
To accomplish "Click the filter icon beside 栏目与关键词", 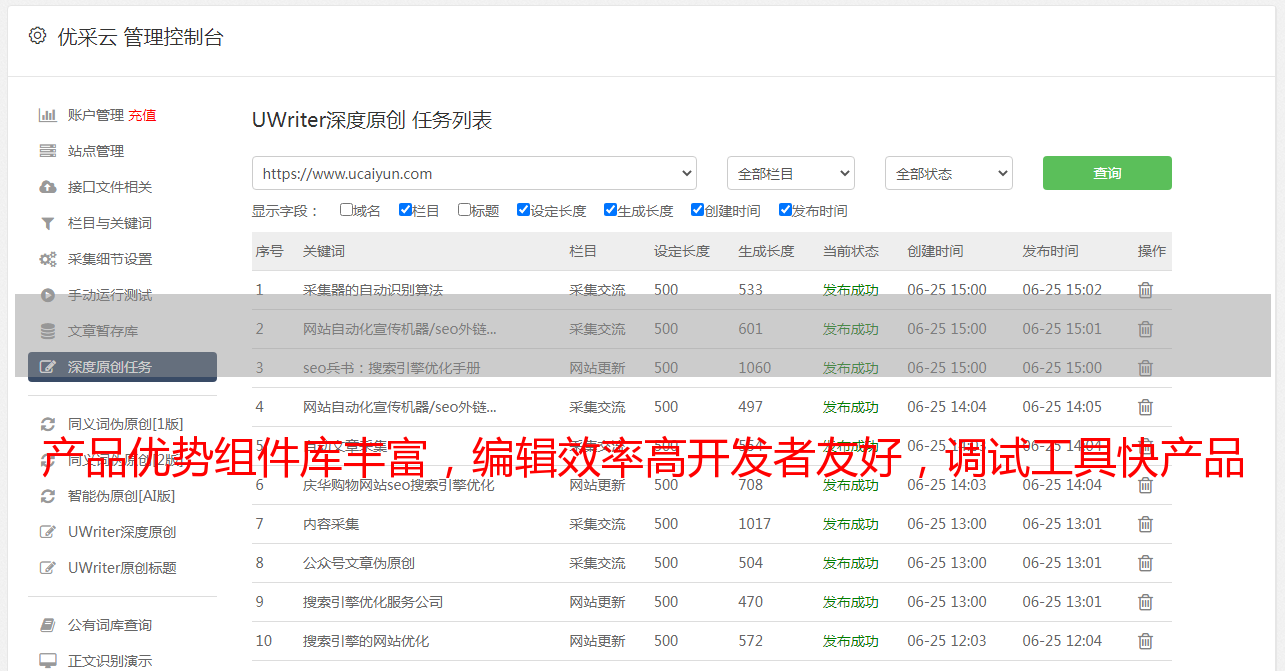I will (47, 223).
